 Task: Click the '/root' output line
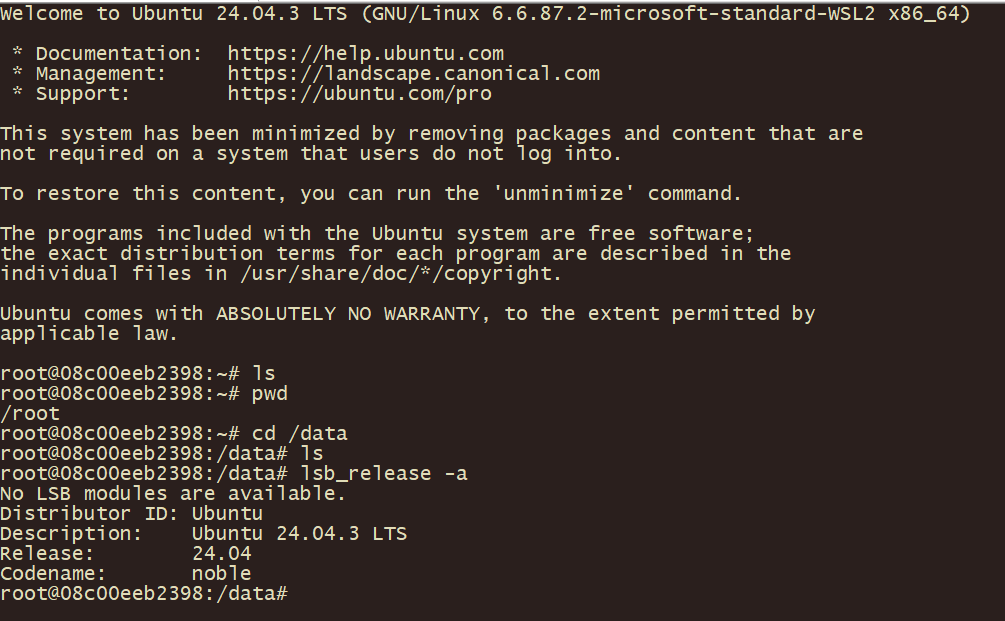coord(30,414)
